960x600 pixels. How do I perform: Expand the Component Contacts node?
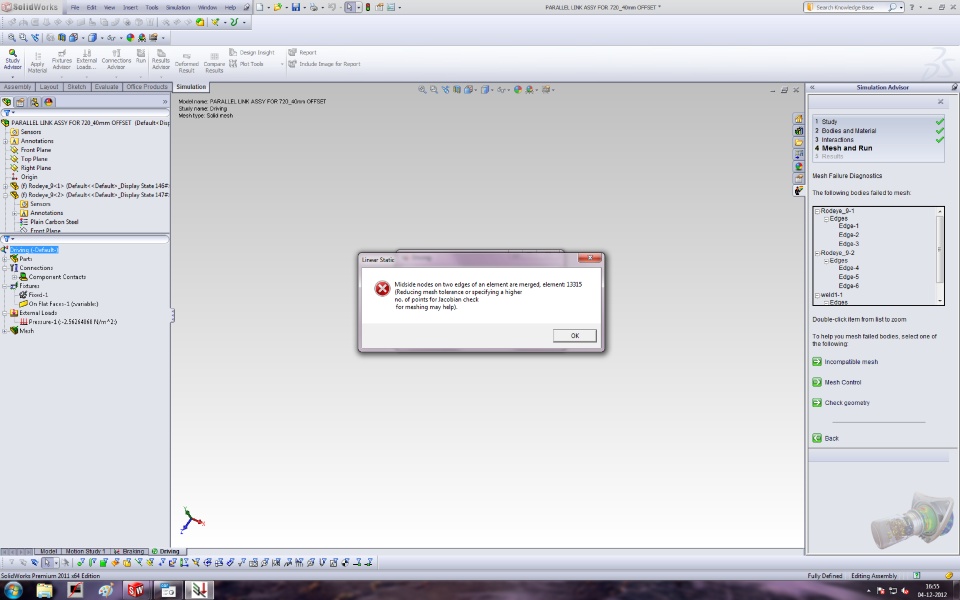[14, 277]
